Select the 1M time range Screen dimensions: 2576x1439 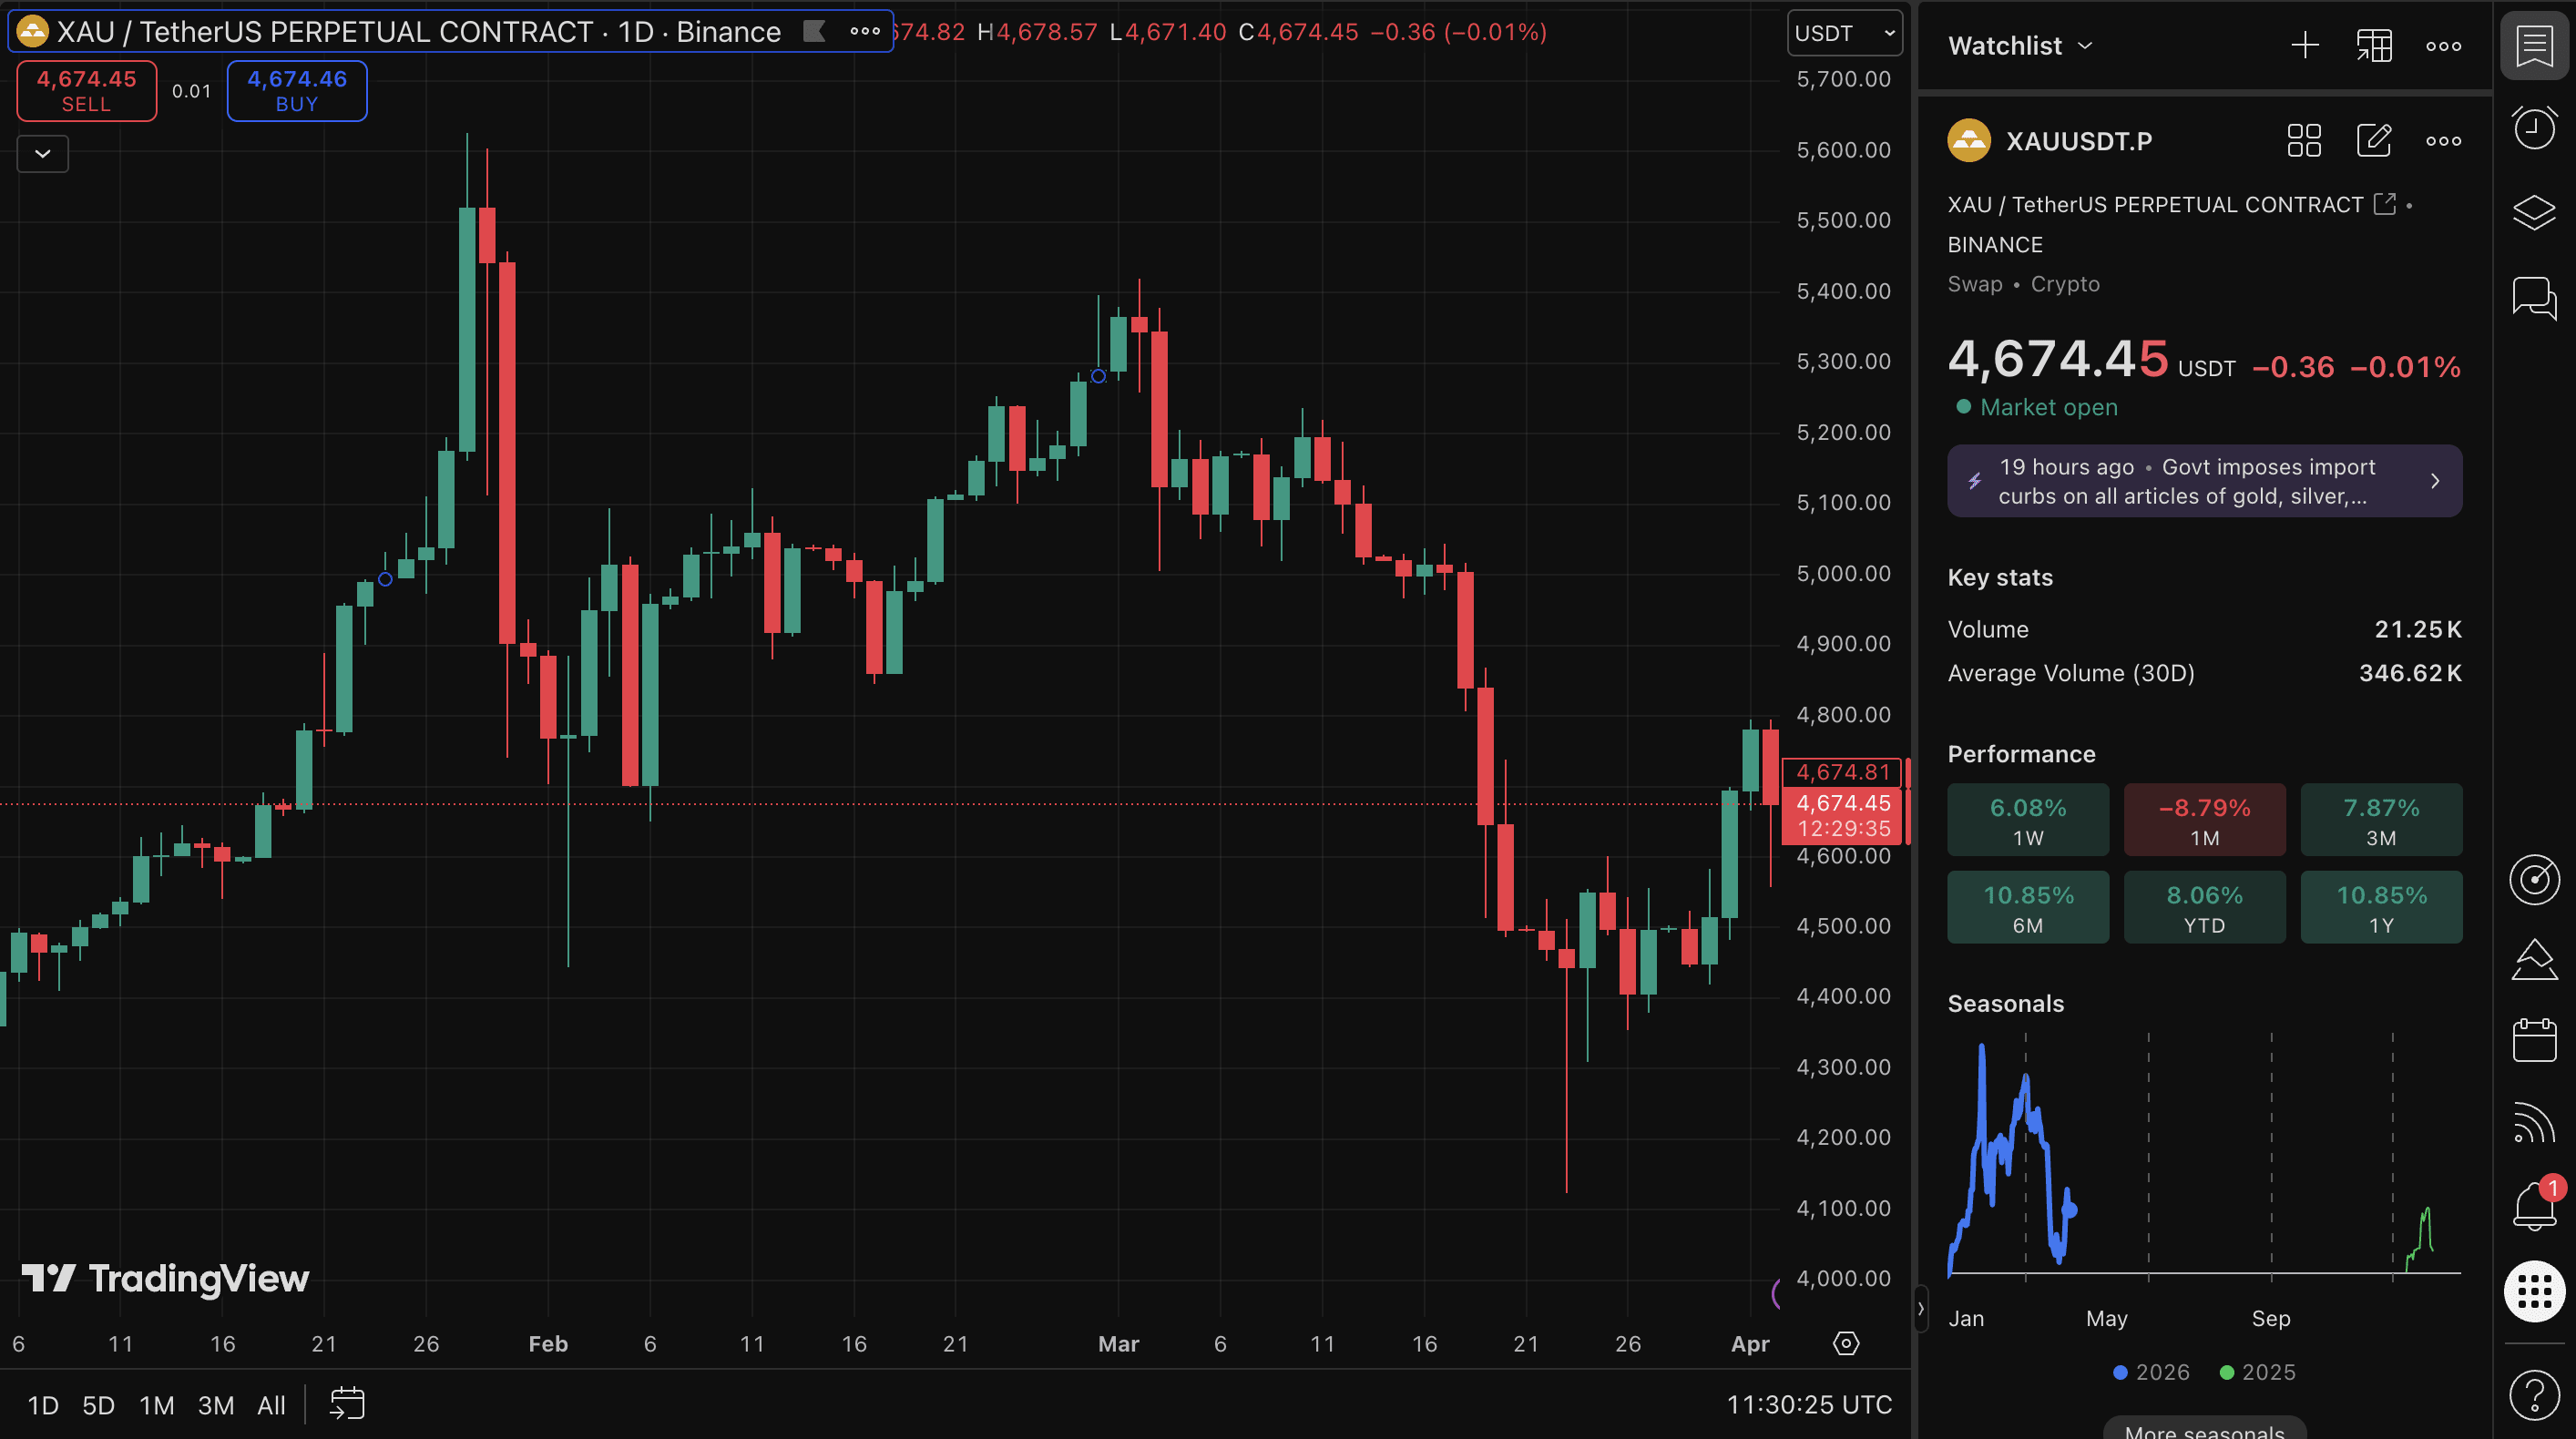156,1405
